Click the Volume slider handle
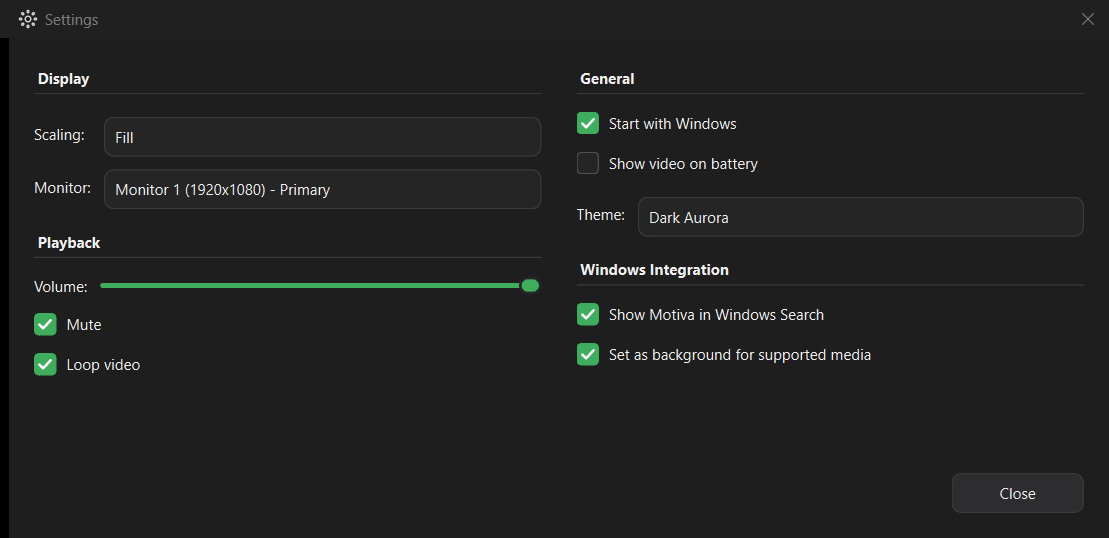The height and width of the screenshot is (538, 1109). (x=530, y=286)
